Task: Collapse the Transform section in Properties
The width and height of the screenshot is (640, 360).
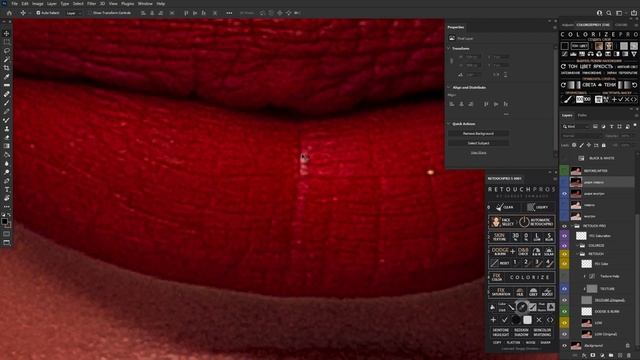Action: (449, 49)
